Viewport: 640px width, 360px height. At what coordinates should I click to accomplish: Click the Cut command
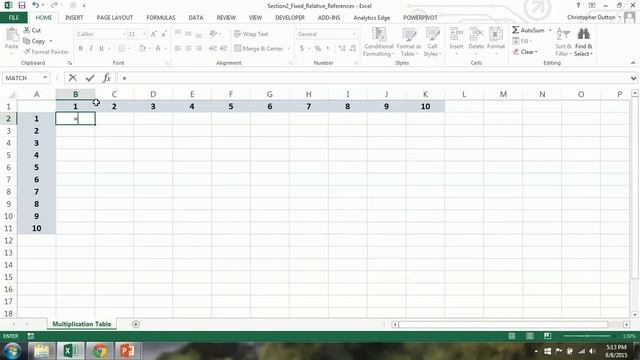click(32, 30)
